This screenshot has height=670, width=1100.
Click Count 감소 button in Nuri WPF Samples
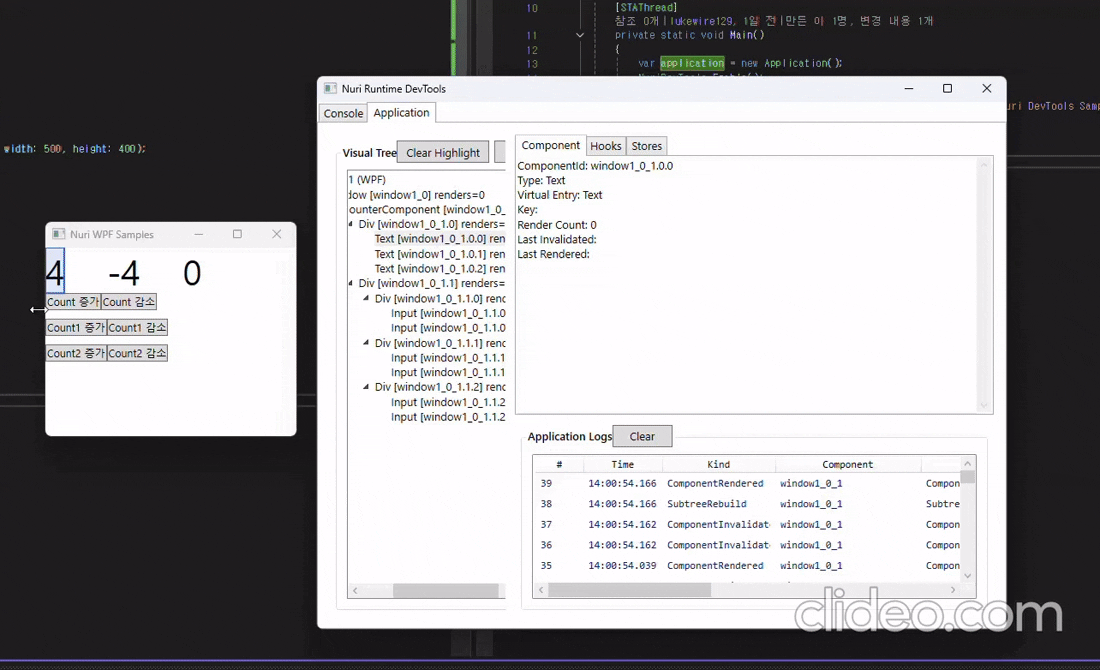[x=128, y=302]
